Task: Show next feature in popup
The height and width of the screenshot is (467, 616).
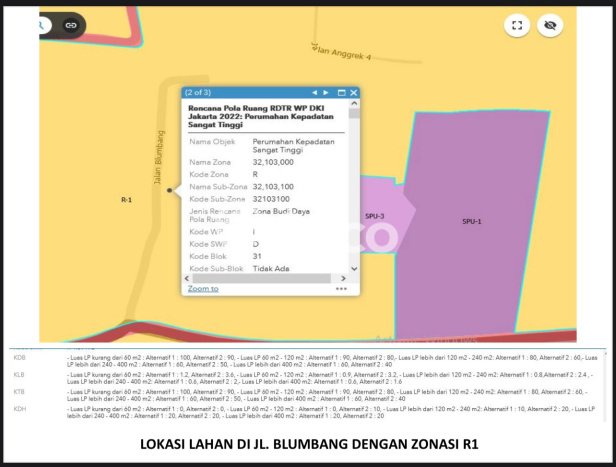Action: 326,93
